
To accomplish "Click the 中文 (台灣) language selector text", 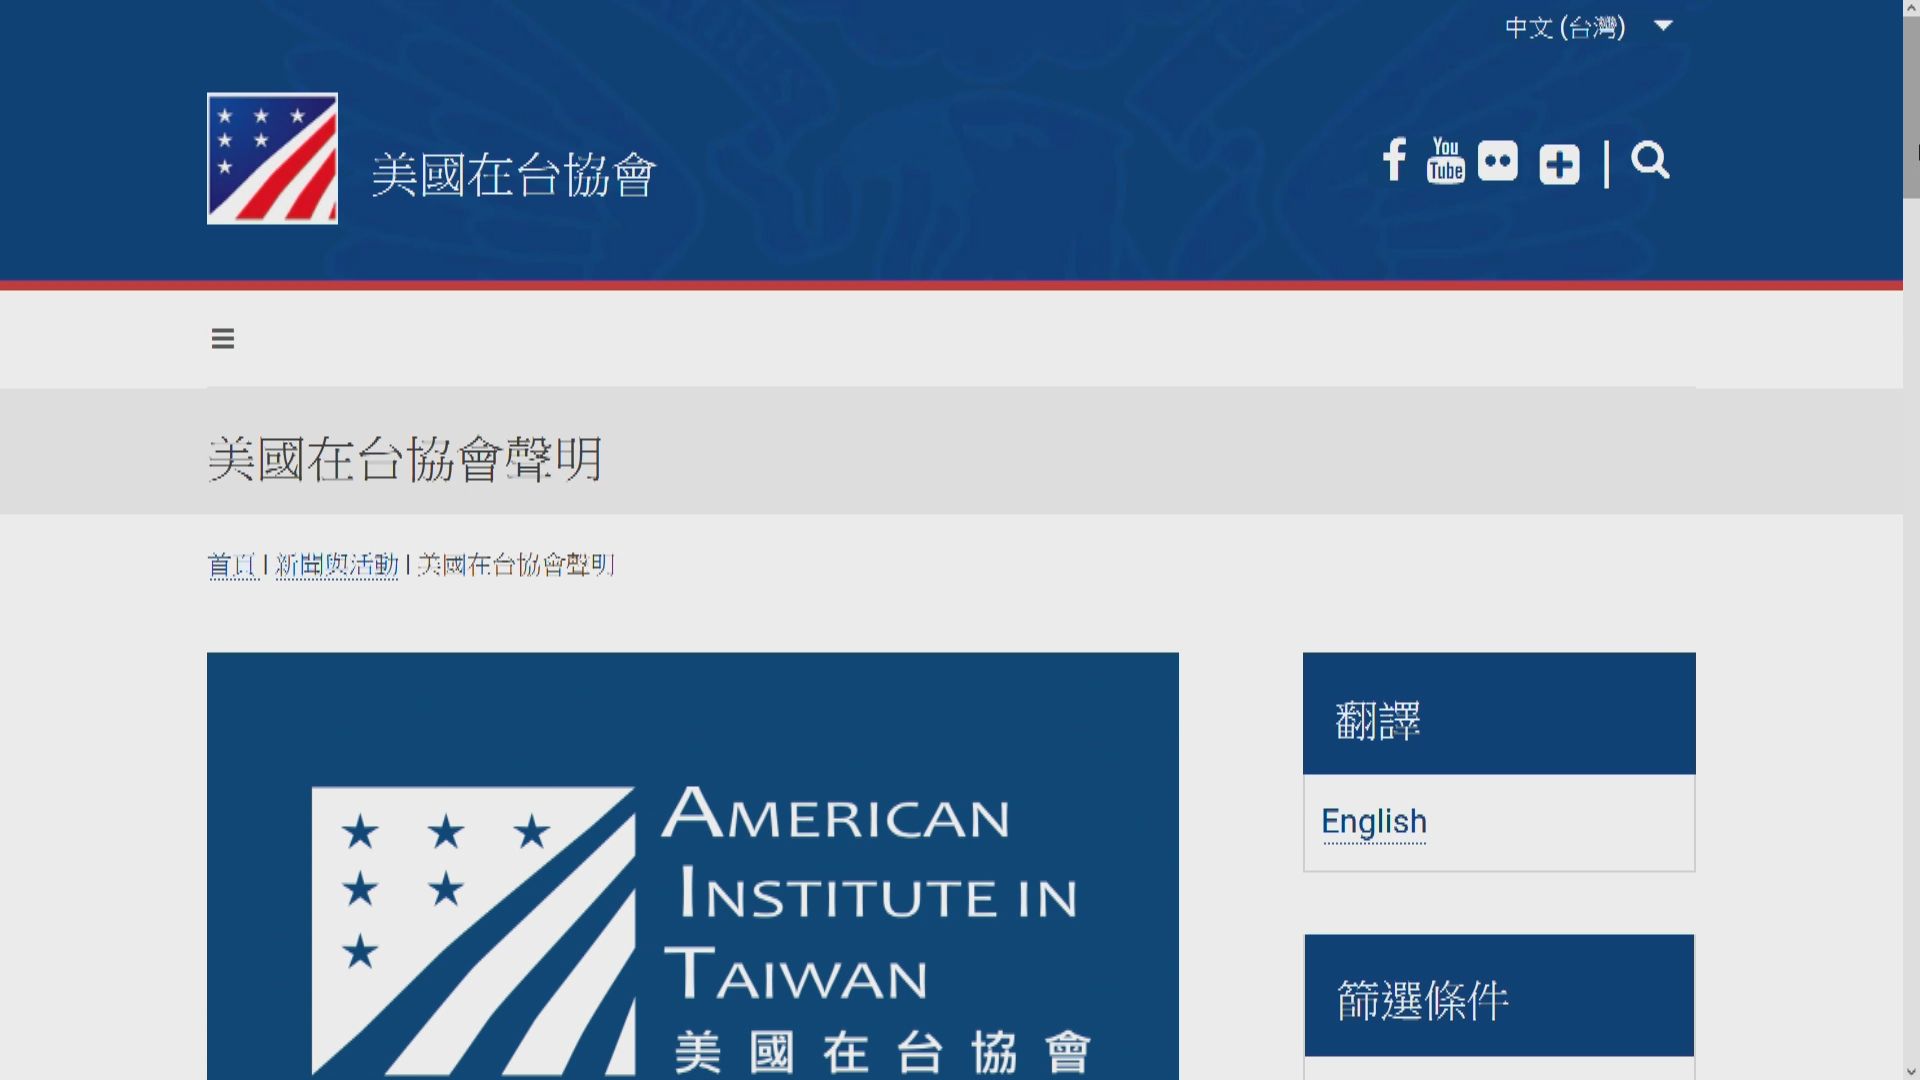I will (x=1565, y=27).
